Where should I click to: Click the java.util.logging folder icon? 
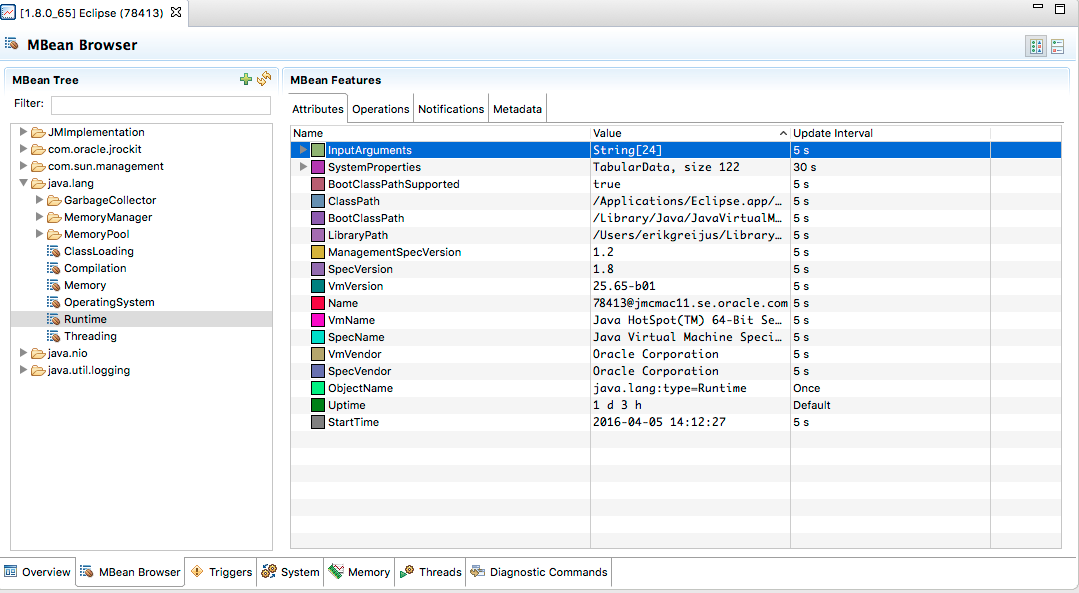(38, 370)
